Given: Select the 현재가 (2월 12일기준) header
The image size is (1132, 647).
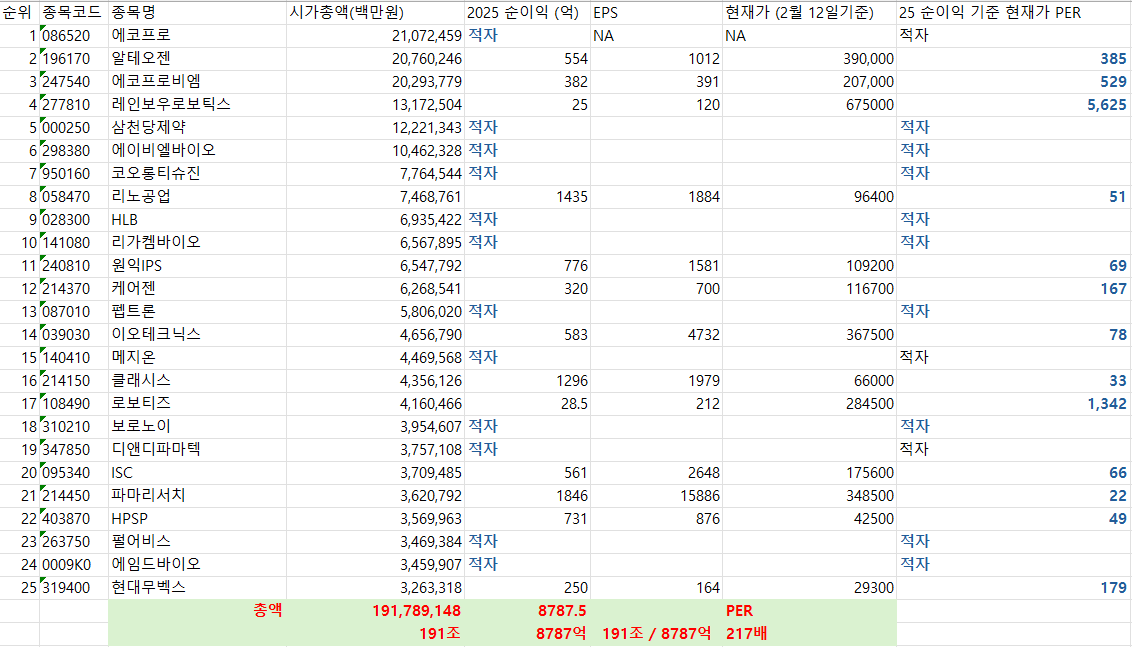Looking at the screenshot, I should (x=809, y=12).
